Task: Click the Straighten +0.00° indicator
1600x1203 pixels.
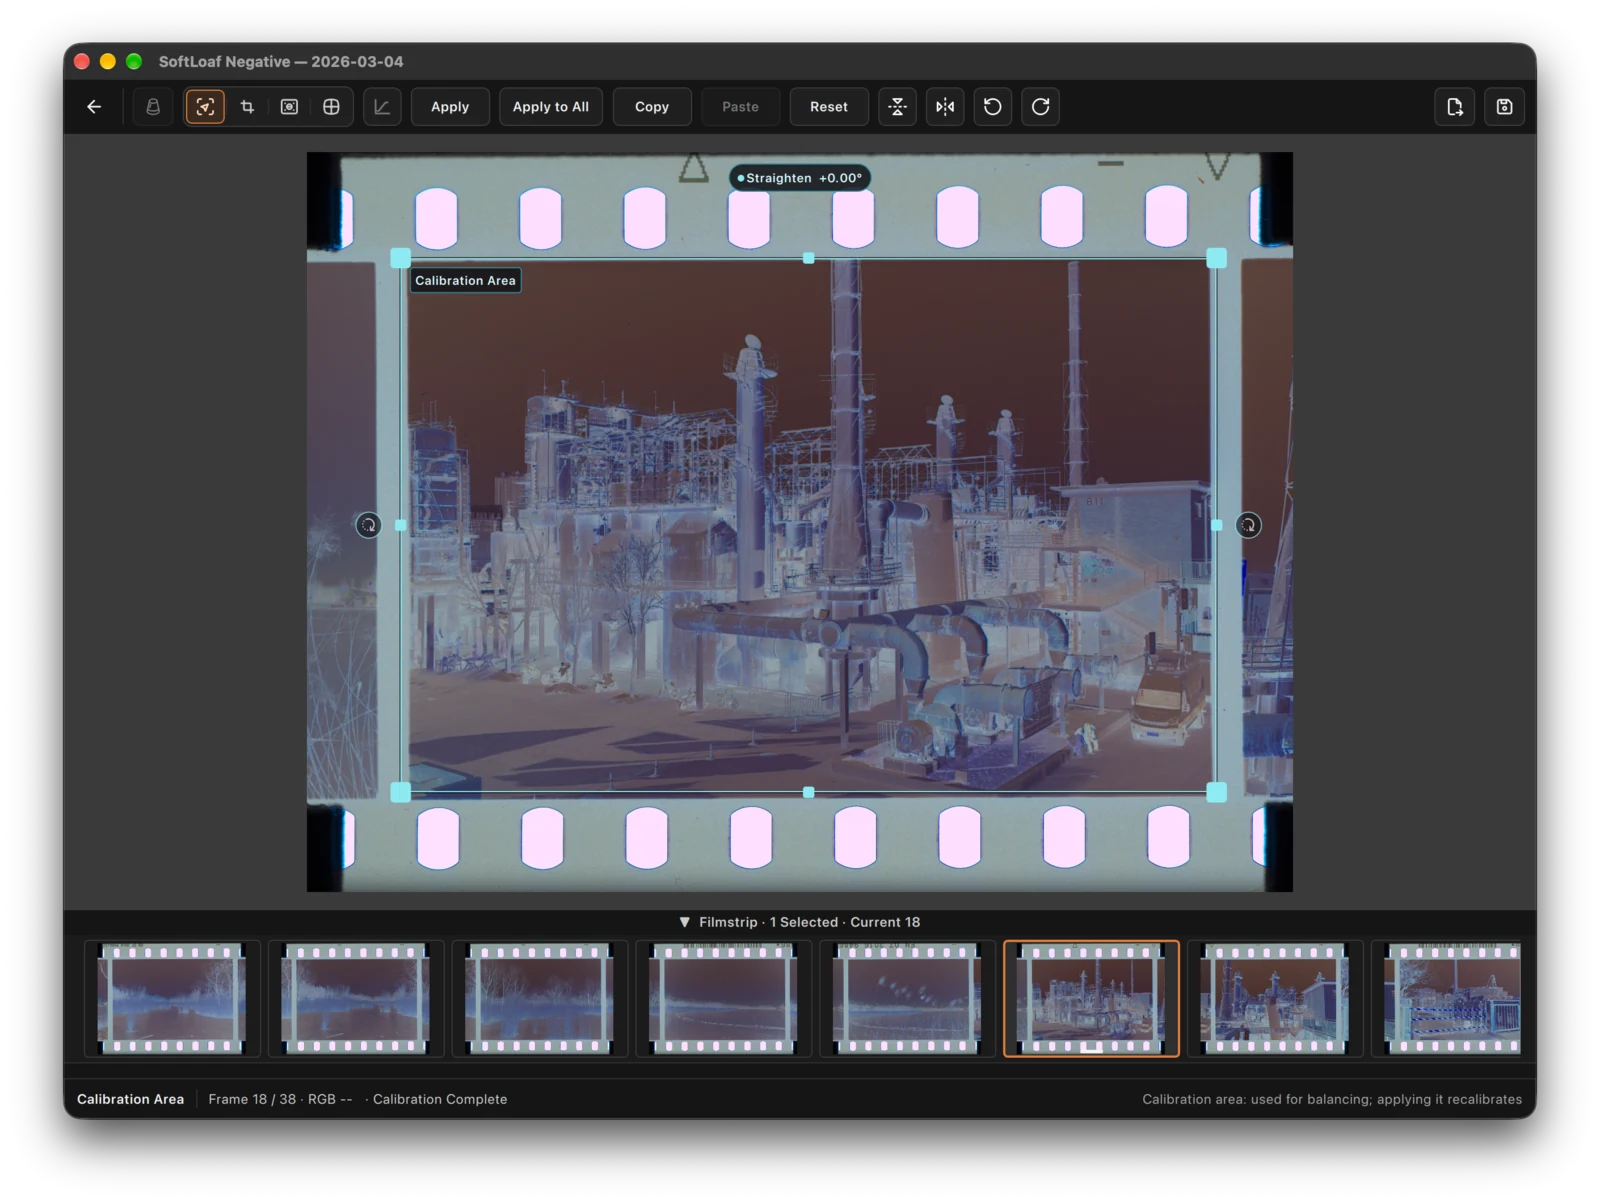Action: (800, 178)
